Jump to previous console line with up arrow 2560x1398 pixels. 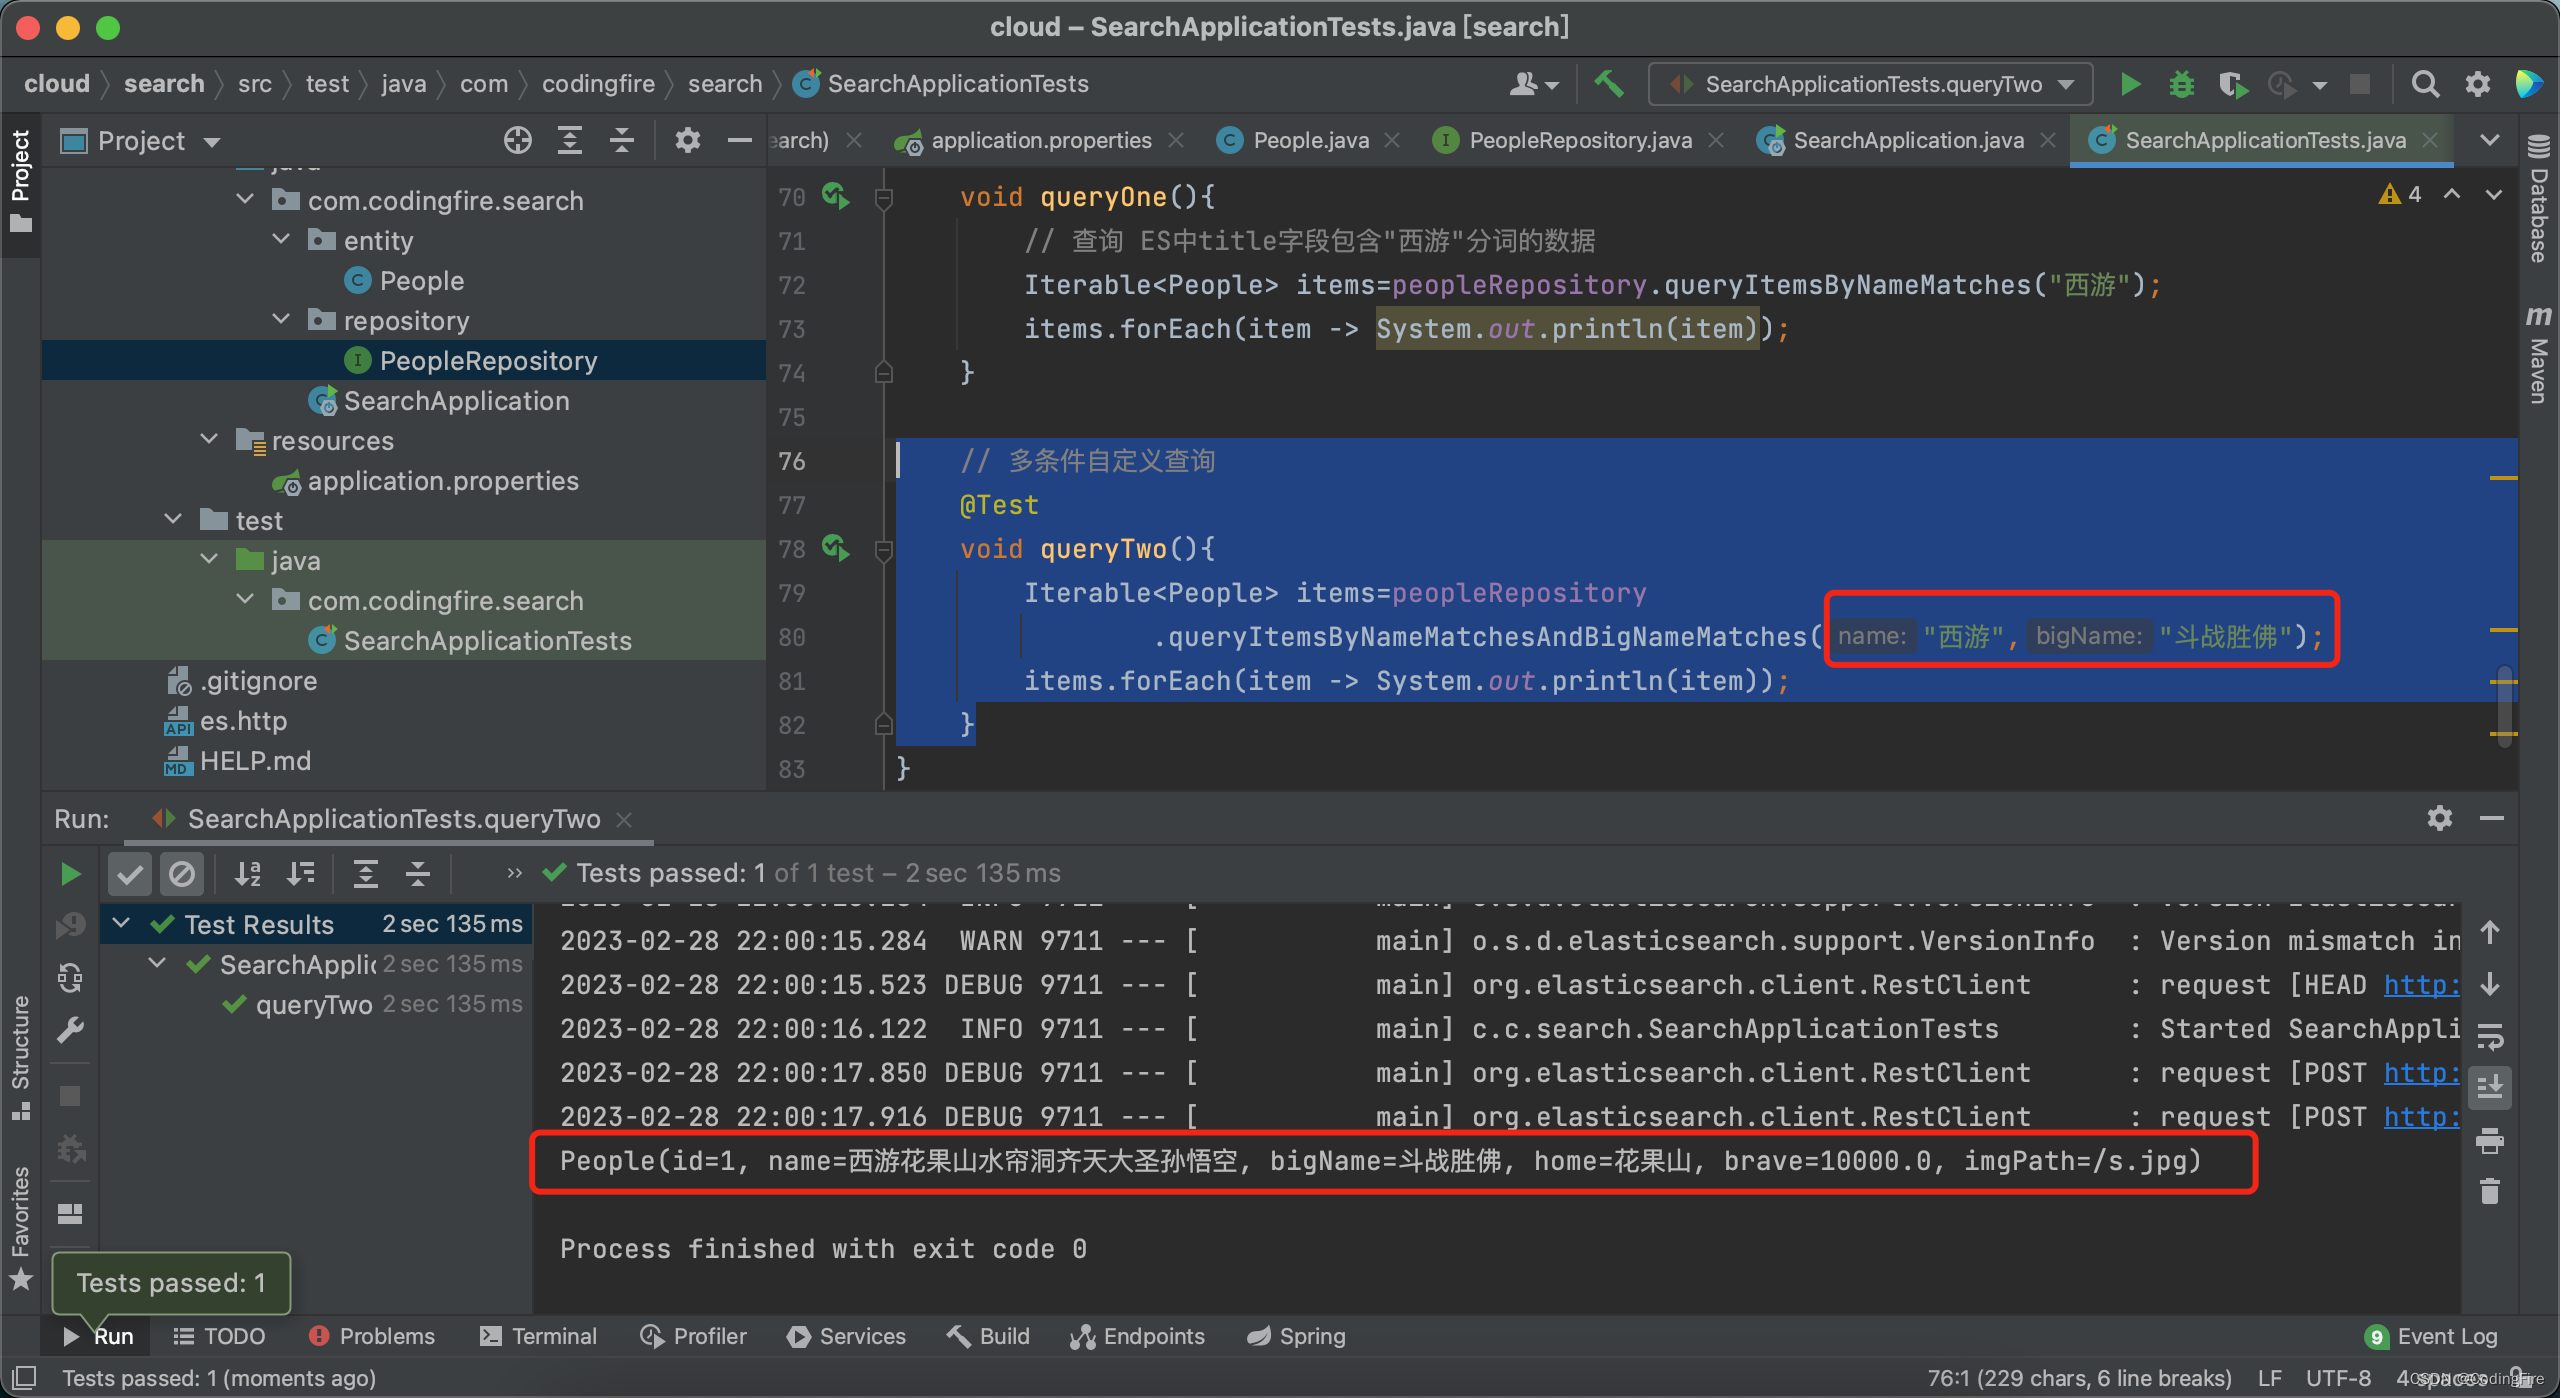point(2490,933)
